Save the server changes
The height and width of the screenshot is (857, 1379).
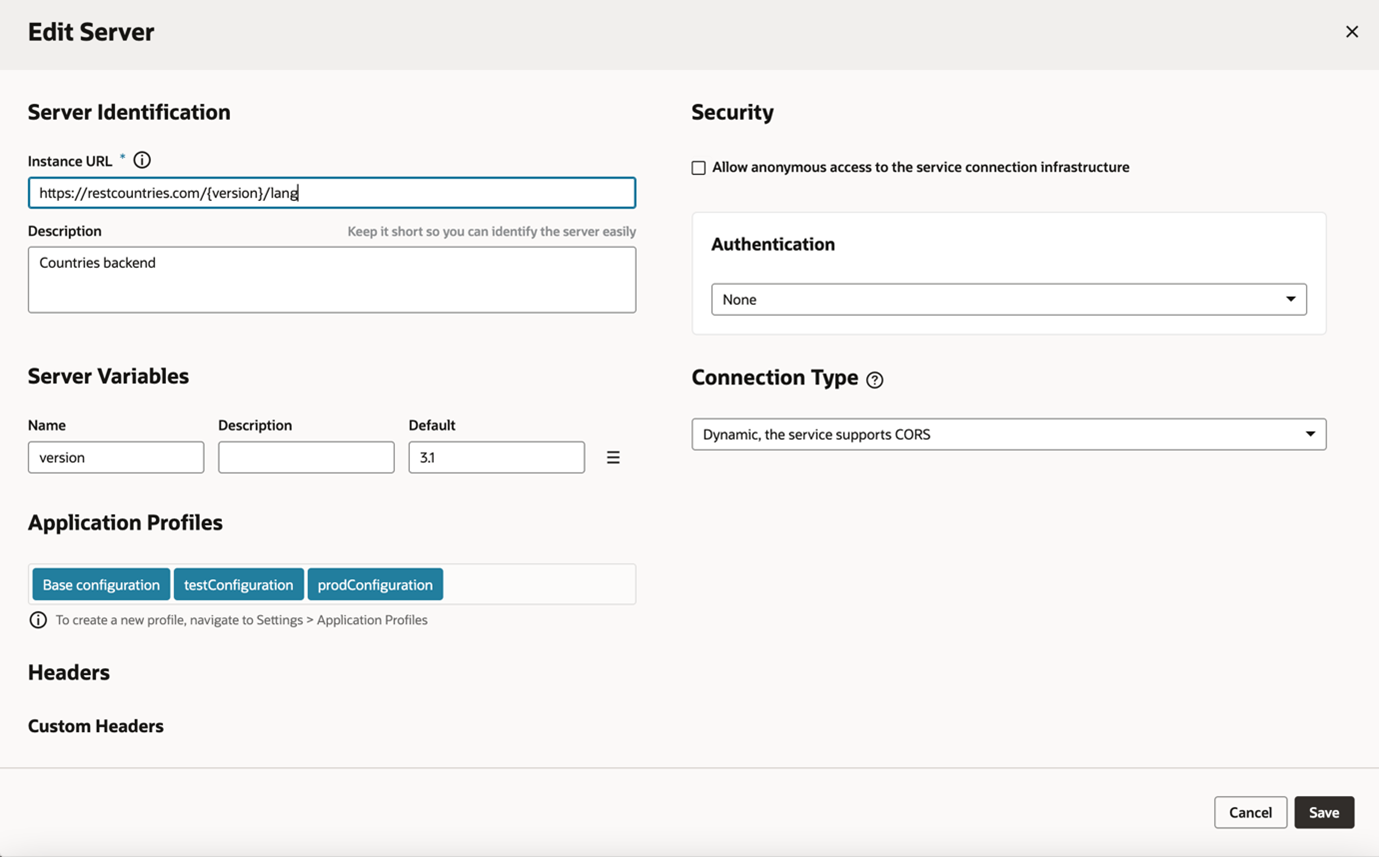click(x=1324, y=812)
